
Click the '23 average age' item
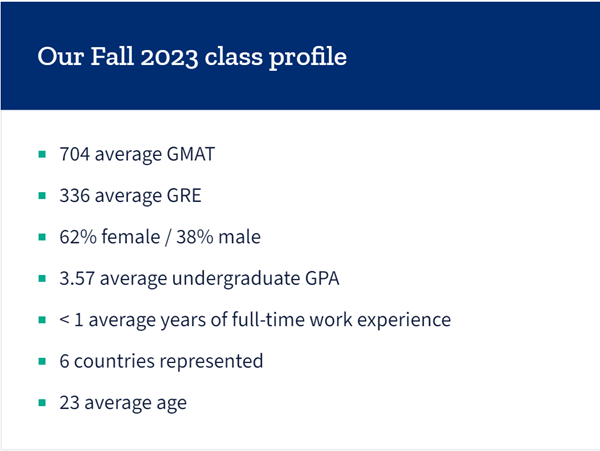(123, 403)
